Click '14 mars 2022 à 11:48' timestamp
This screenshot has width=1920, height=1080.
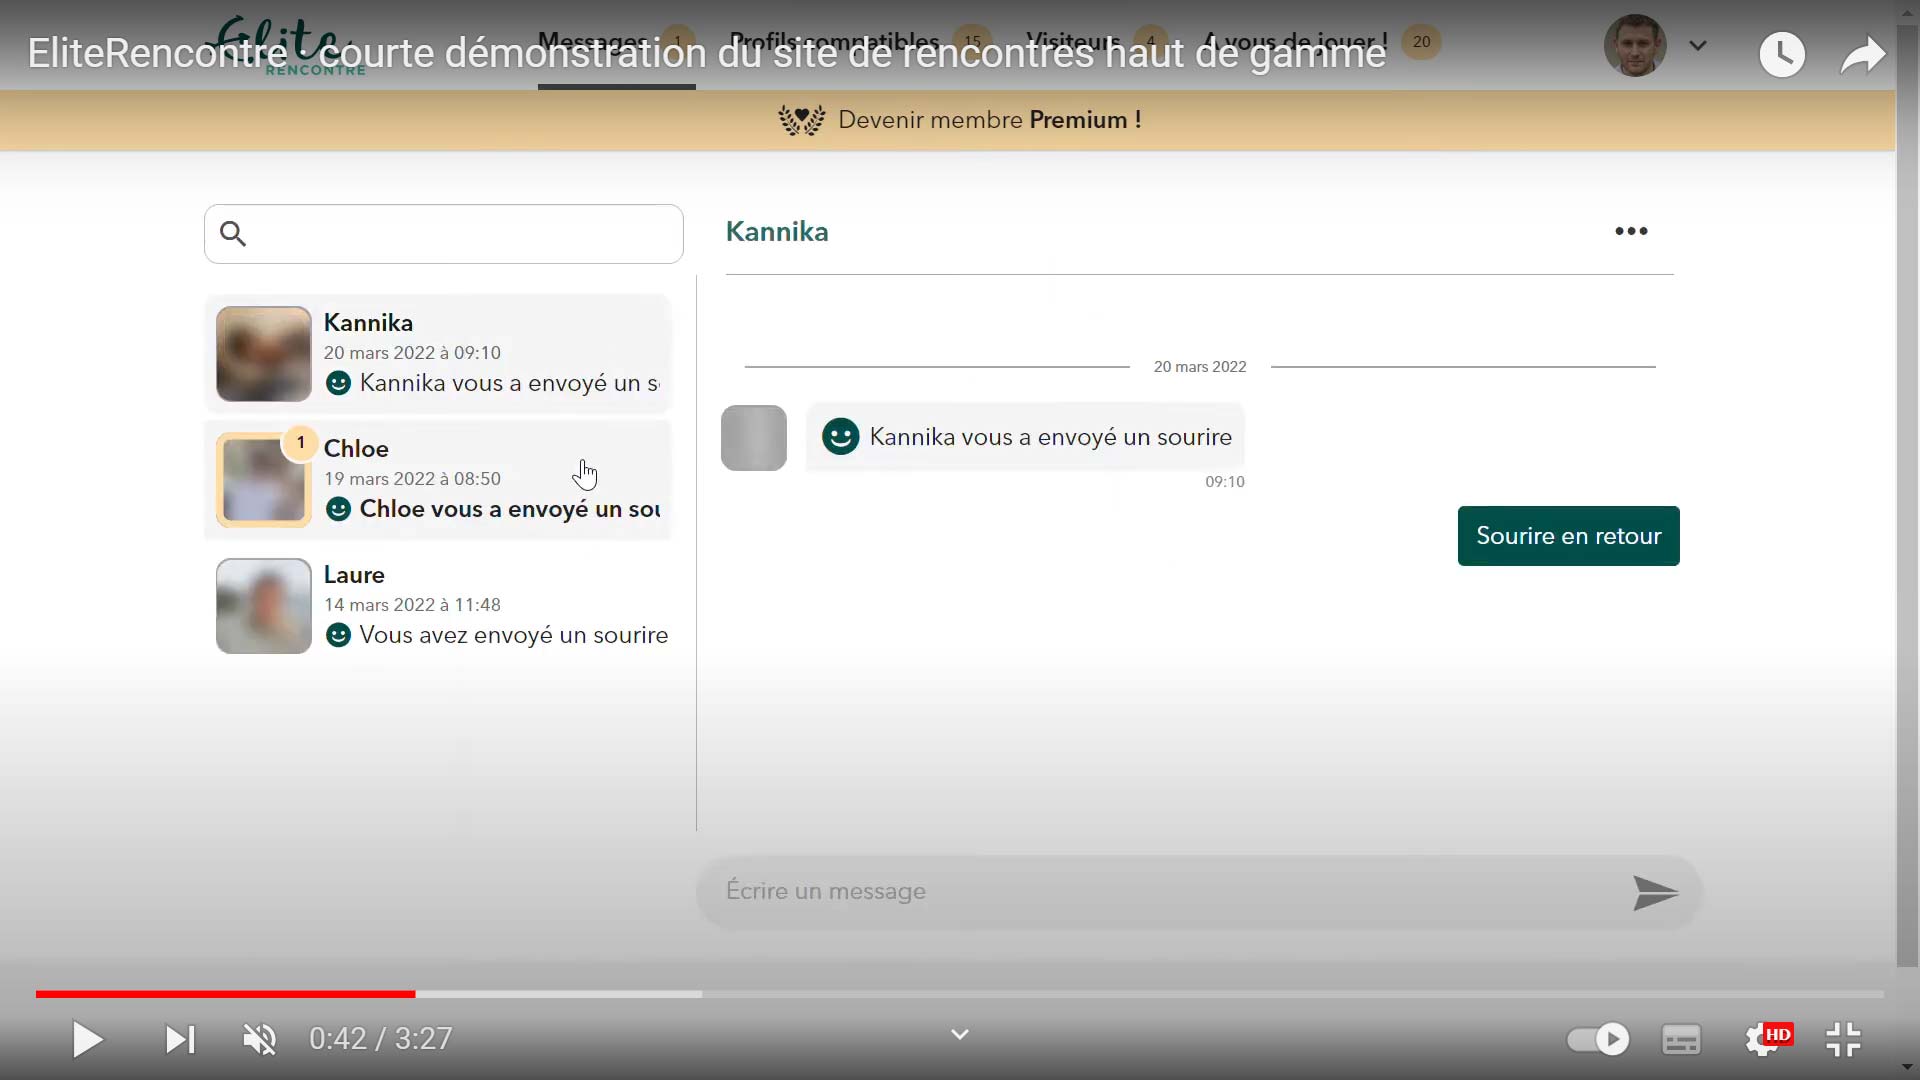(x=412, y=605)
